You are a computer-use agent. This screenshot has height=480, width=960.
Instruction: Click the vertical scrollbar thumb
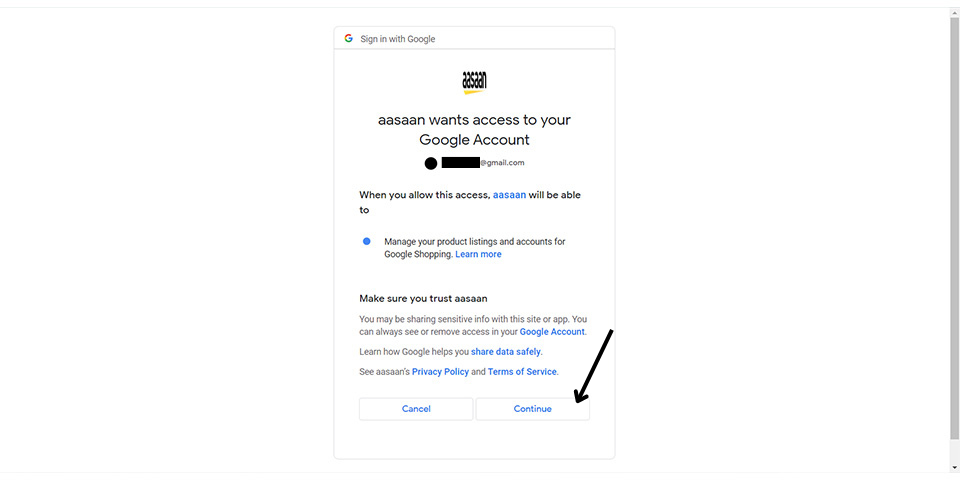pos(954,228)
